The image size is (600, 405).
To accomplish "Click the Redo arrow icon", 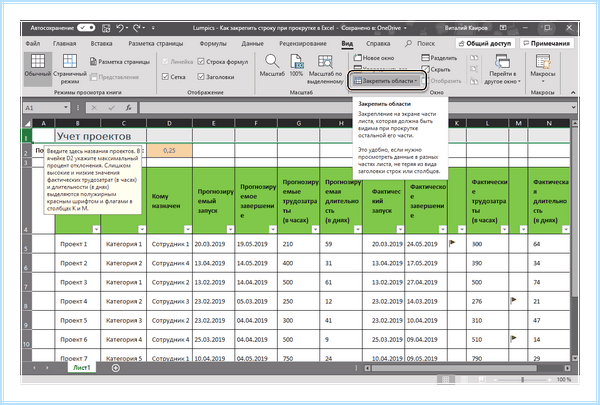I will click(x=137, y=28).
